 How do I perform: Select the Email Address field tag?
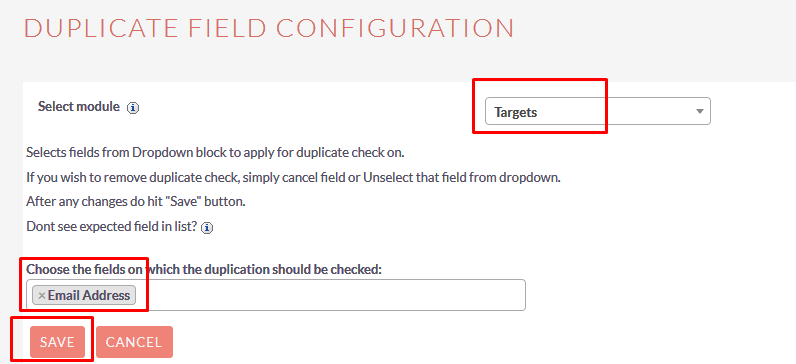[84, 295]
